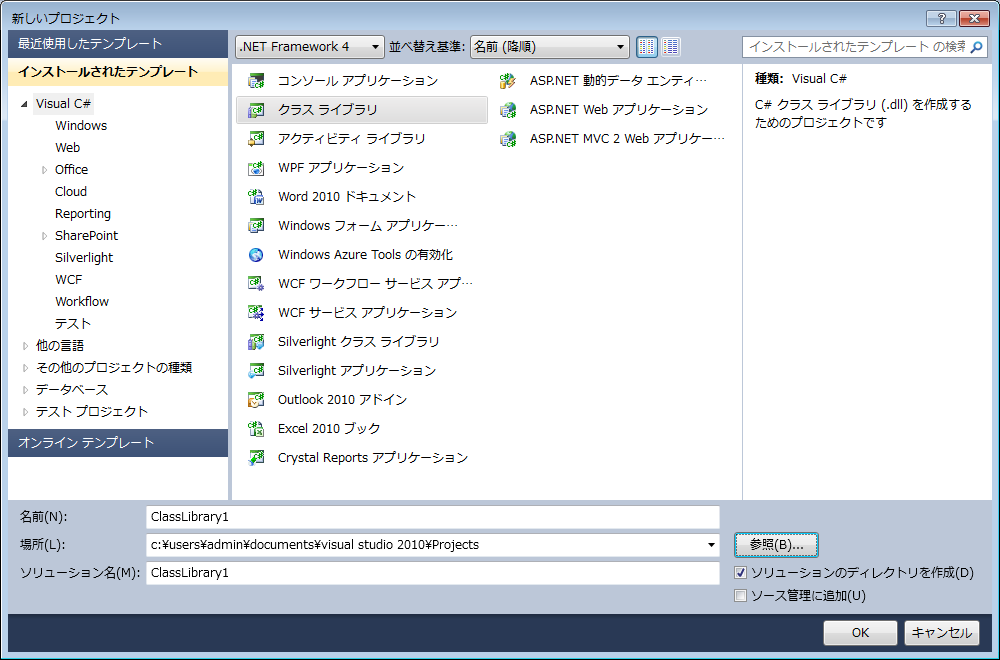Open the .NET Framework 4 version dropdown
The height and width of the screenshot is (660, 1000).
point(310,47)
